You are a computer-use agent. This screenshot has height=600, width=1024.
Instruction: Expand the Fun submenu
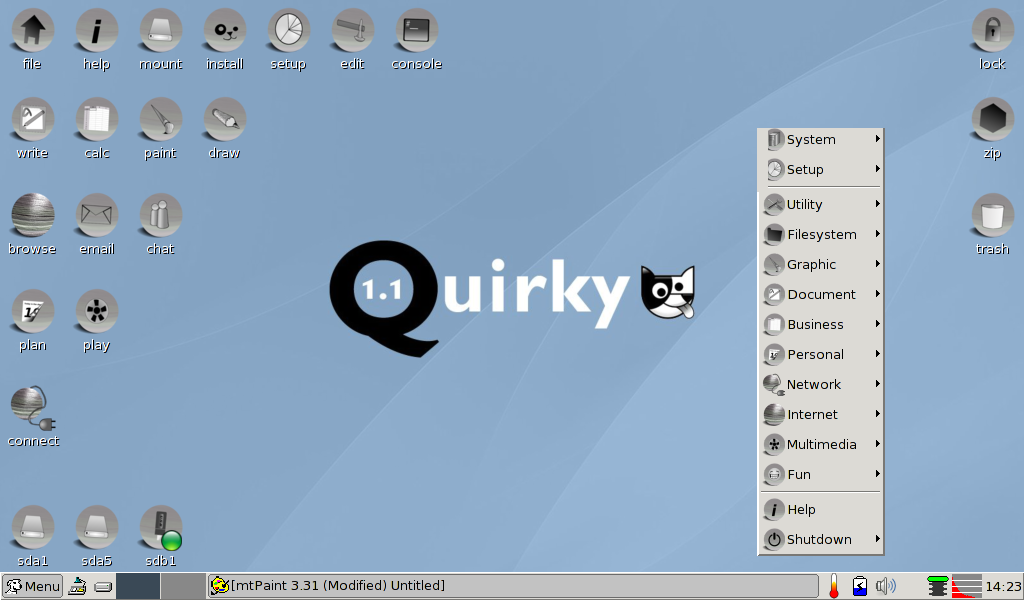point(821,475)
